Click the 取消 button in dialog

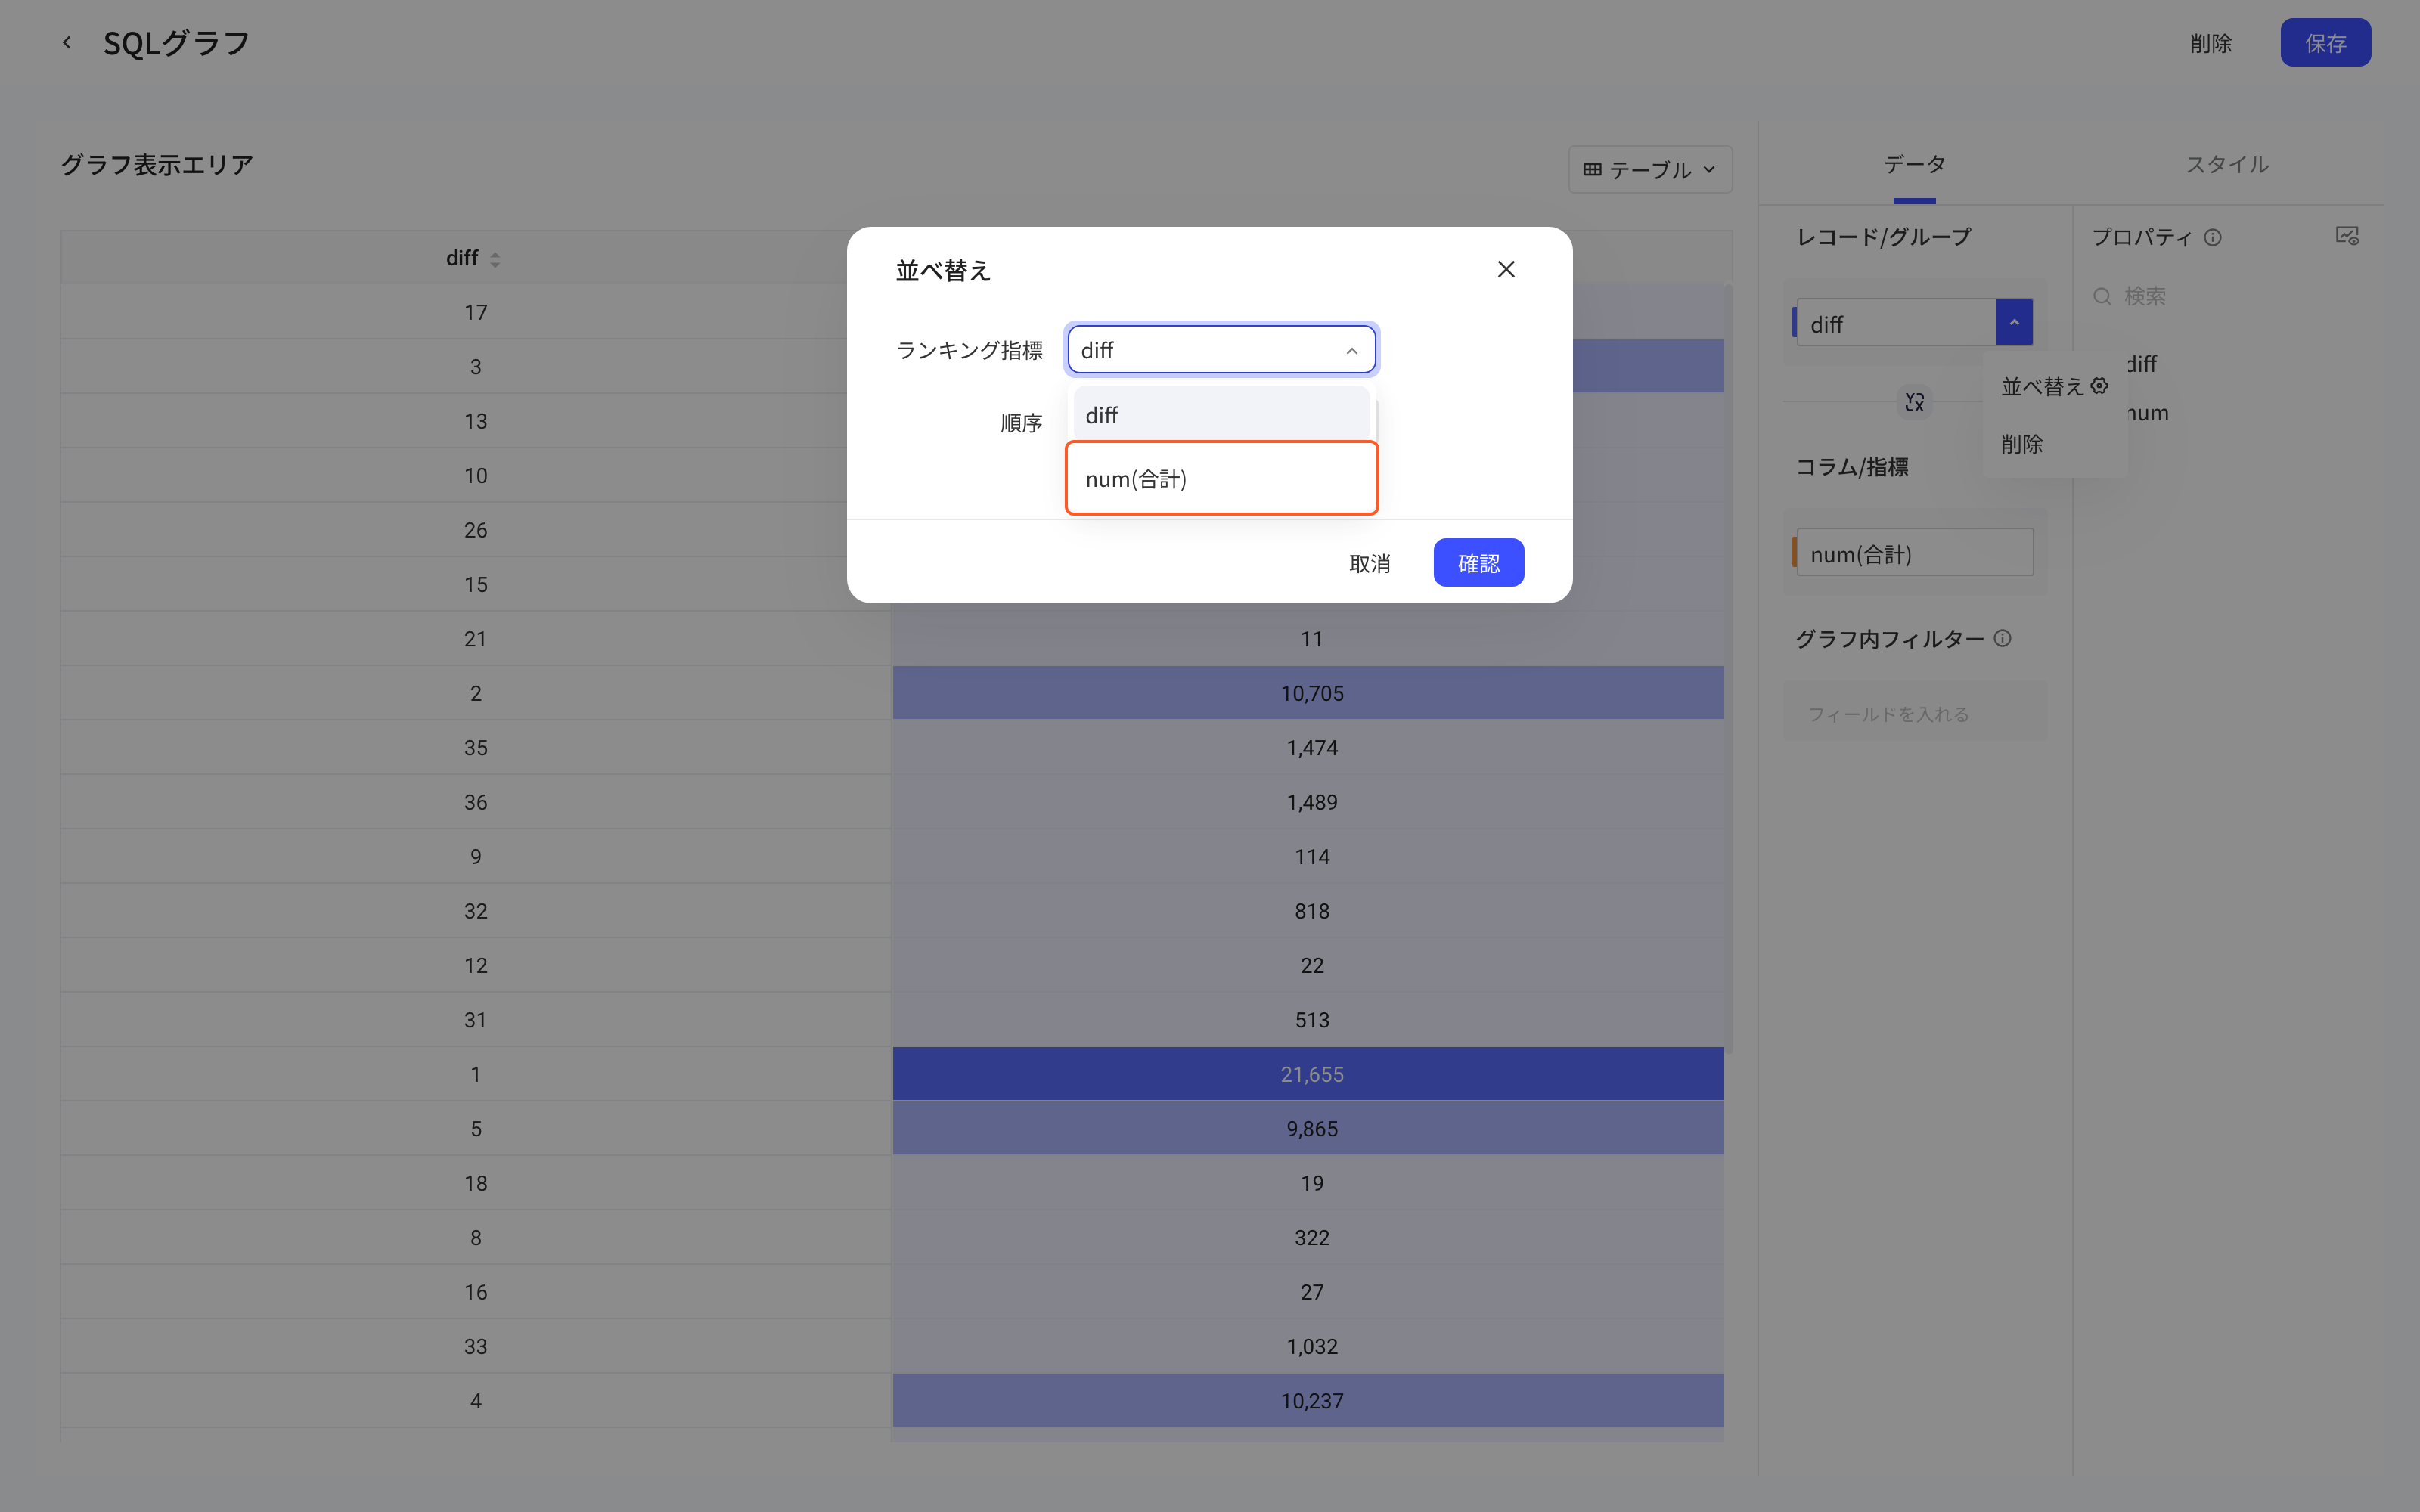1369,563
